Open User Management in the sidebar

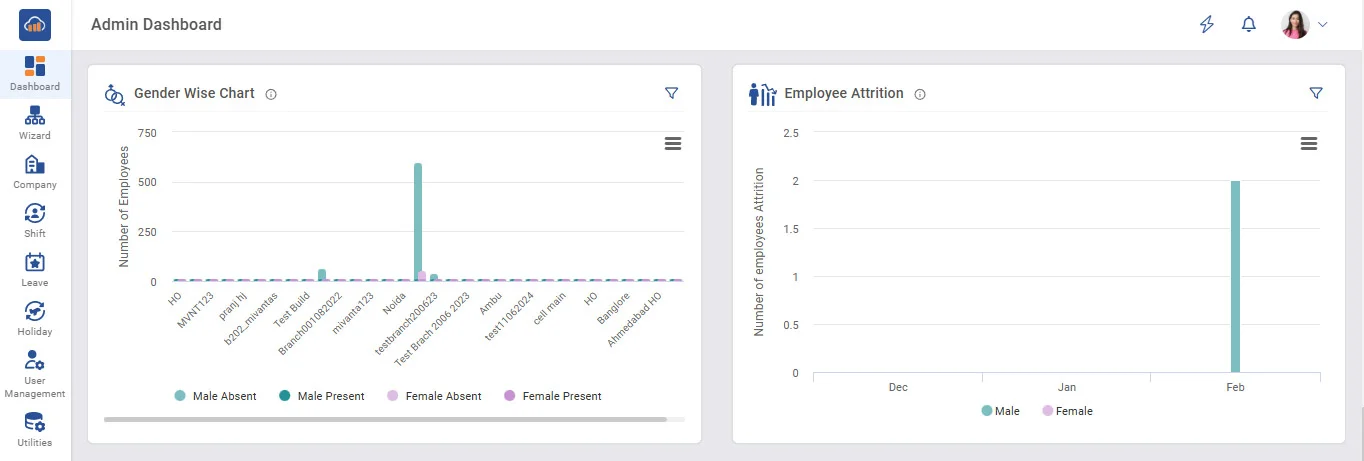pyautogui.click(x=35, y=372)
